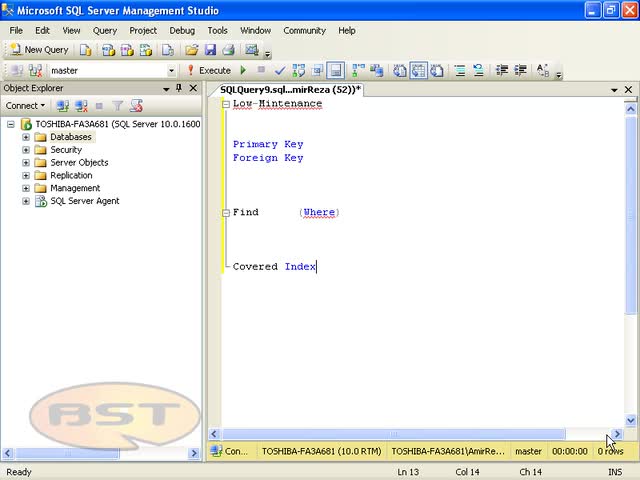Click Uncomment selected lines icon

(x=478, y=71)
